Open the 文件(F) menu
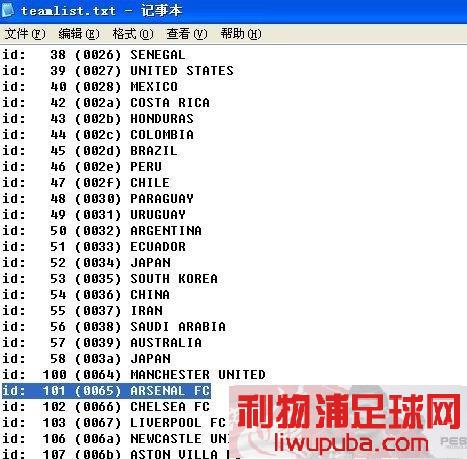467x459 pixels. point(25,34)
